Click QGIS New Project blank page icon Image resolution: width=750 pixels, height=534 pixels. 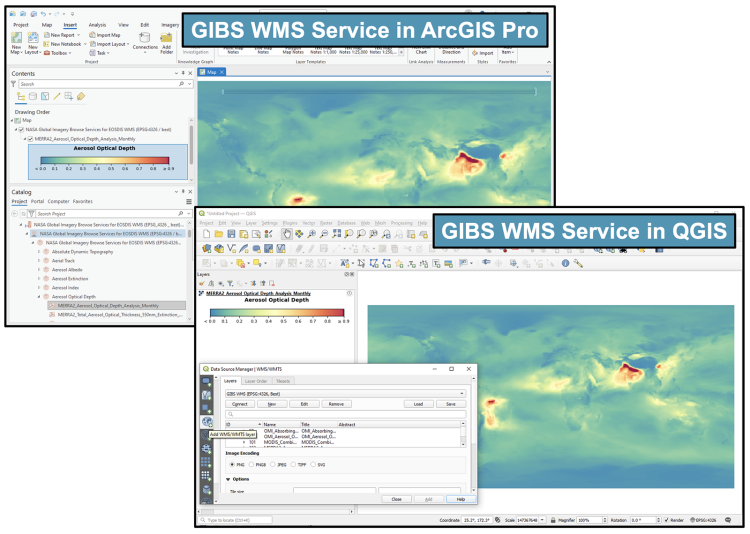[x=207, y=234]
